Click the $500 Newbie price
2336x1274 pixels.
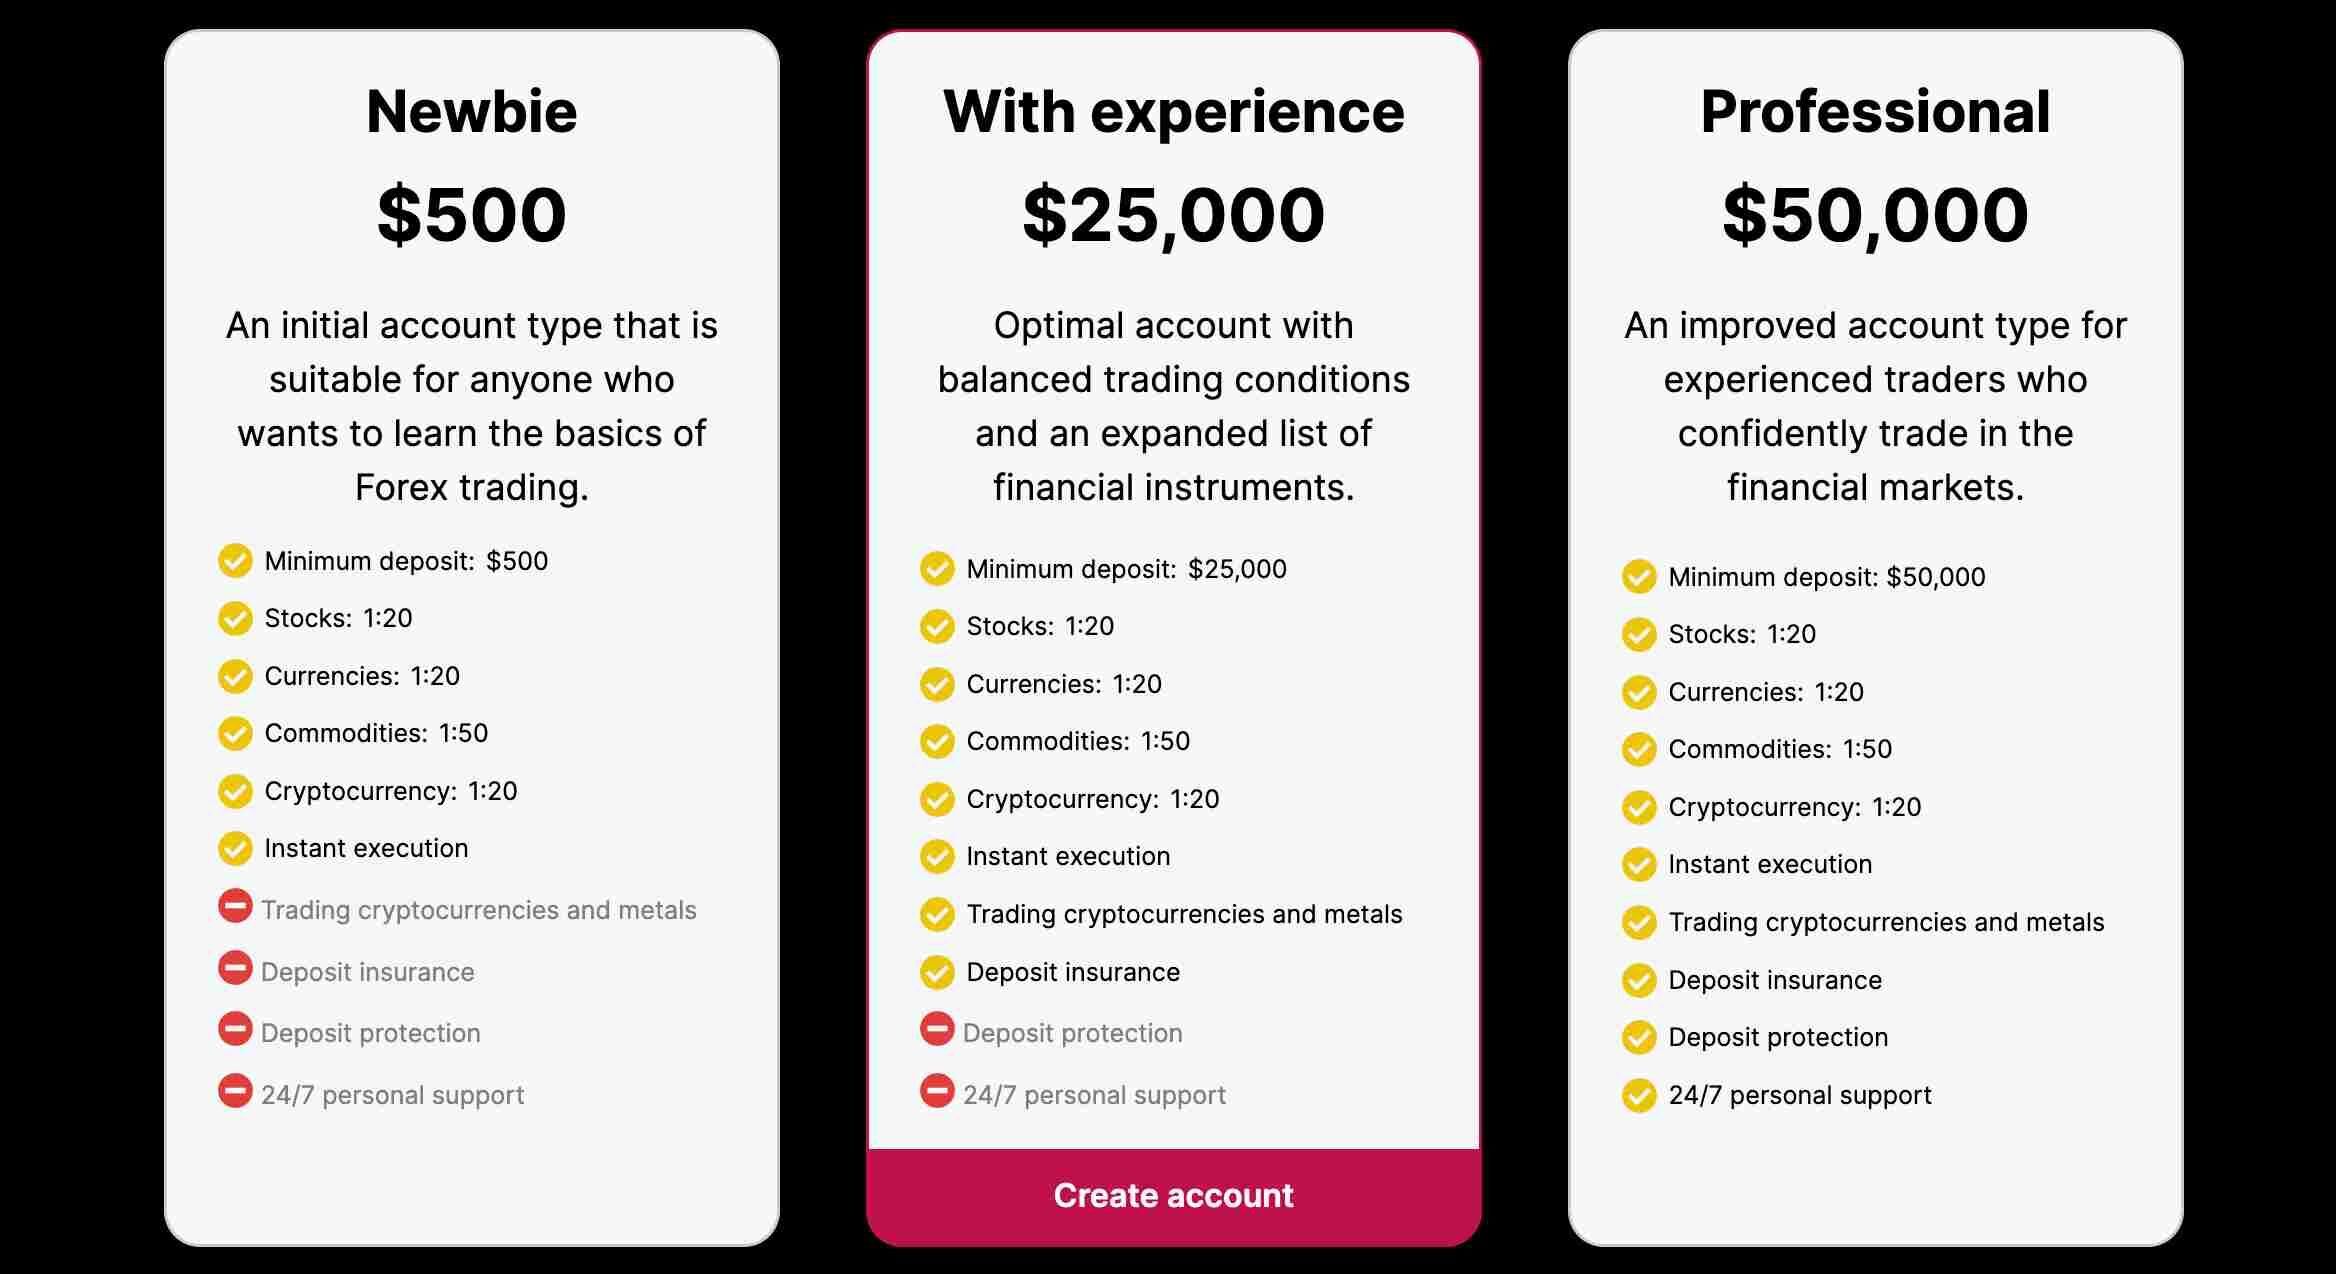click(x=472, y=215)
